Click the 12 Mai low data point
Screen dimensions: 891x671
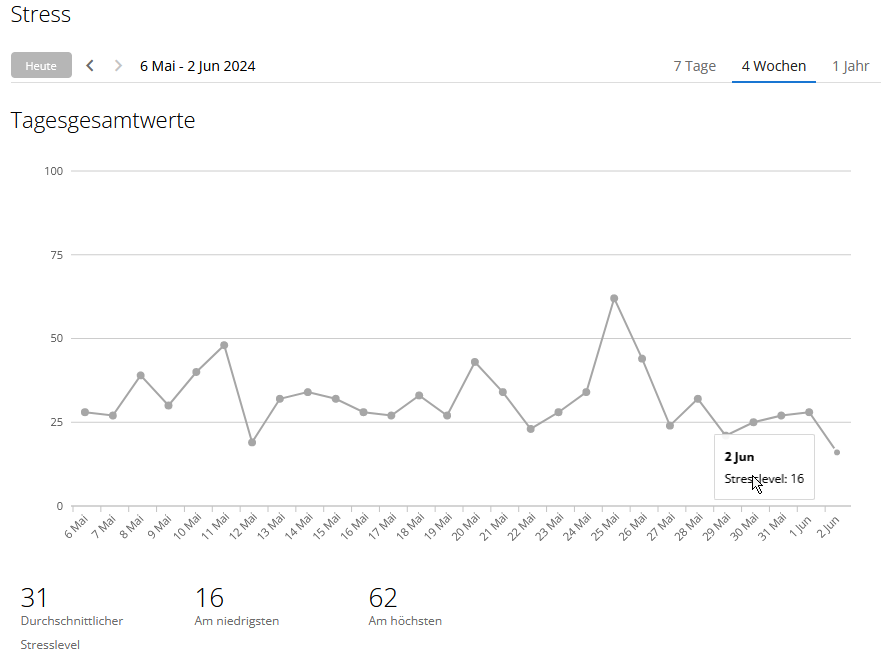252,442
